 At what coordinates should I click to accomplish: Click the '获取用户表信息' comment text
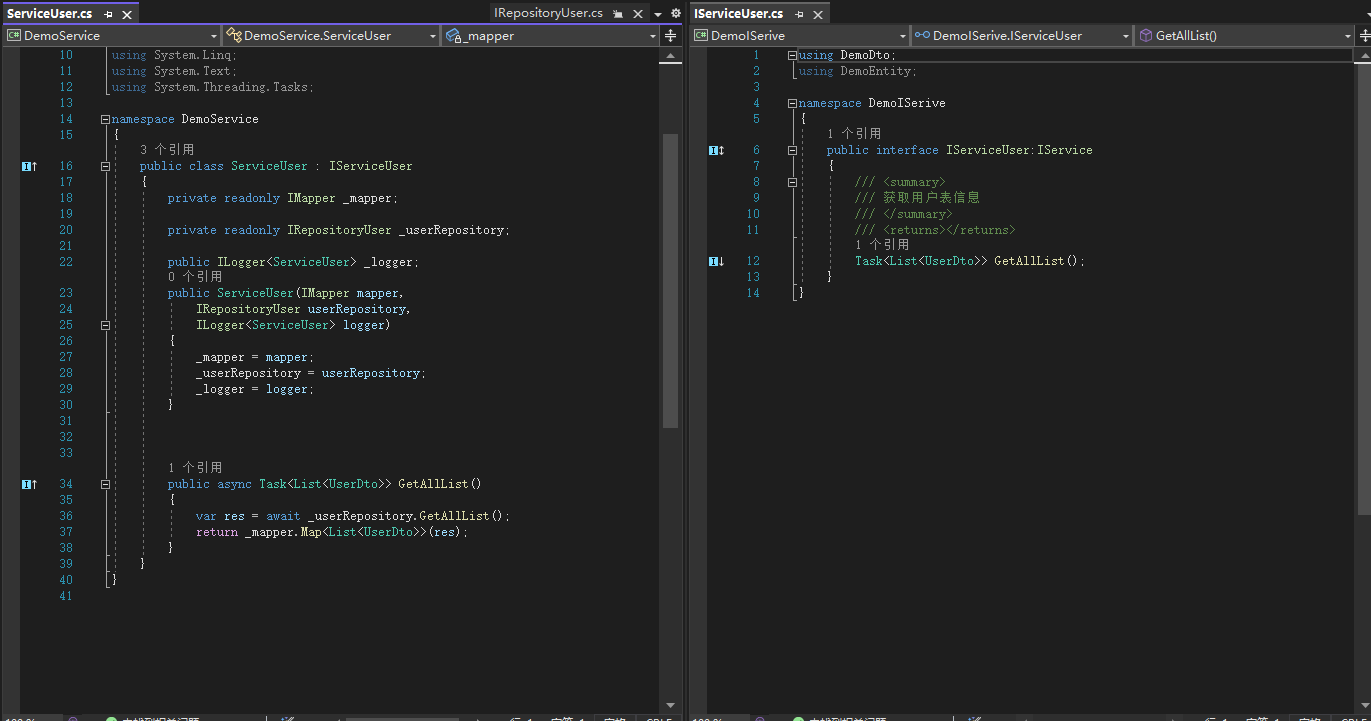931,198
